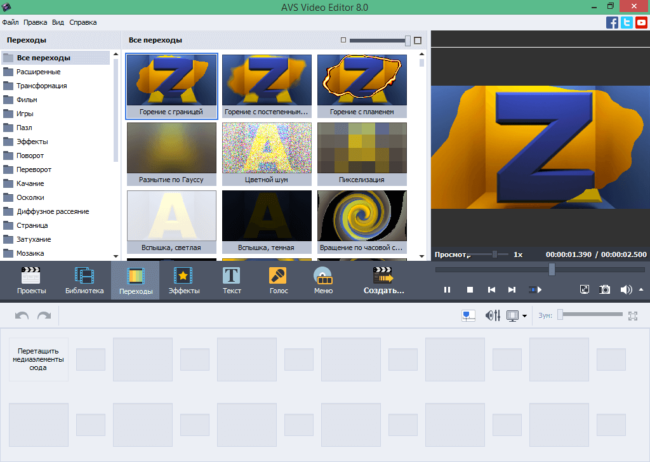Go to the previous frame

(491, 290)
